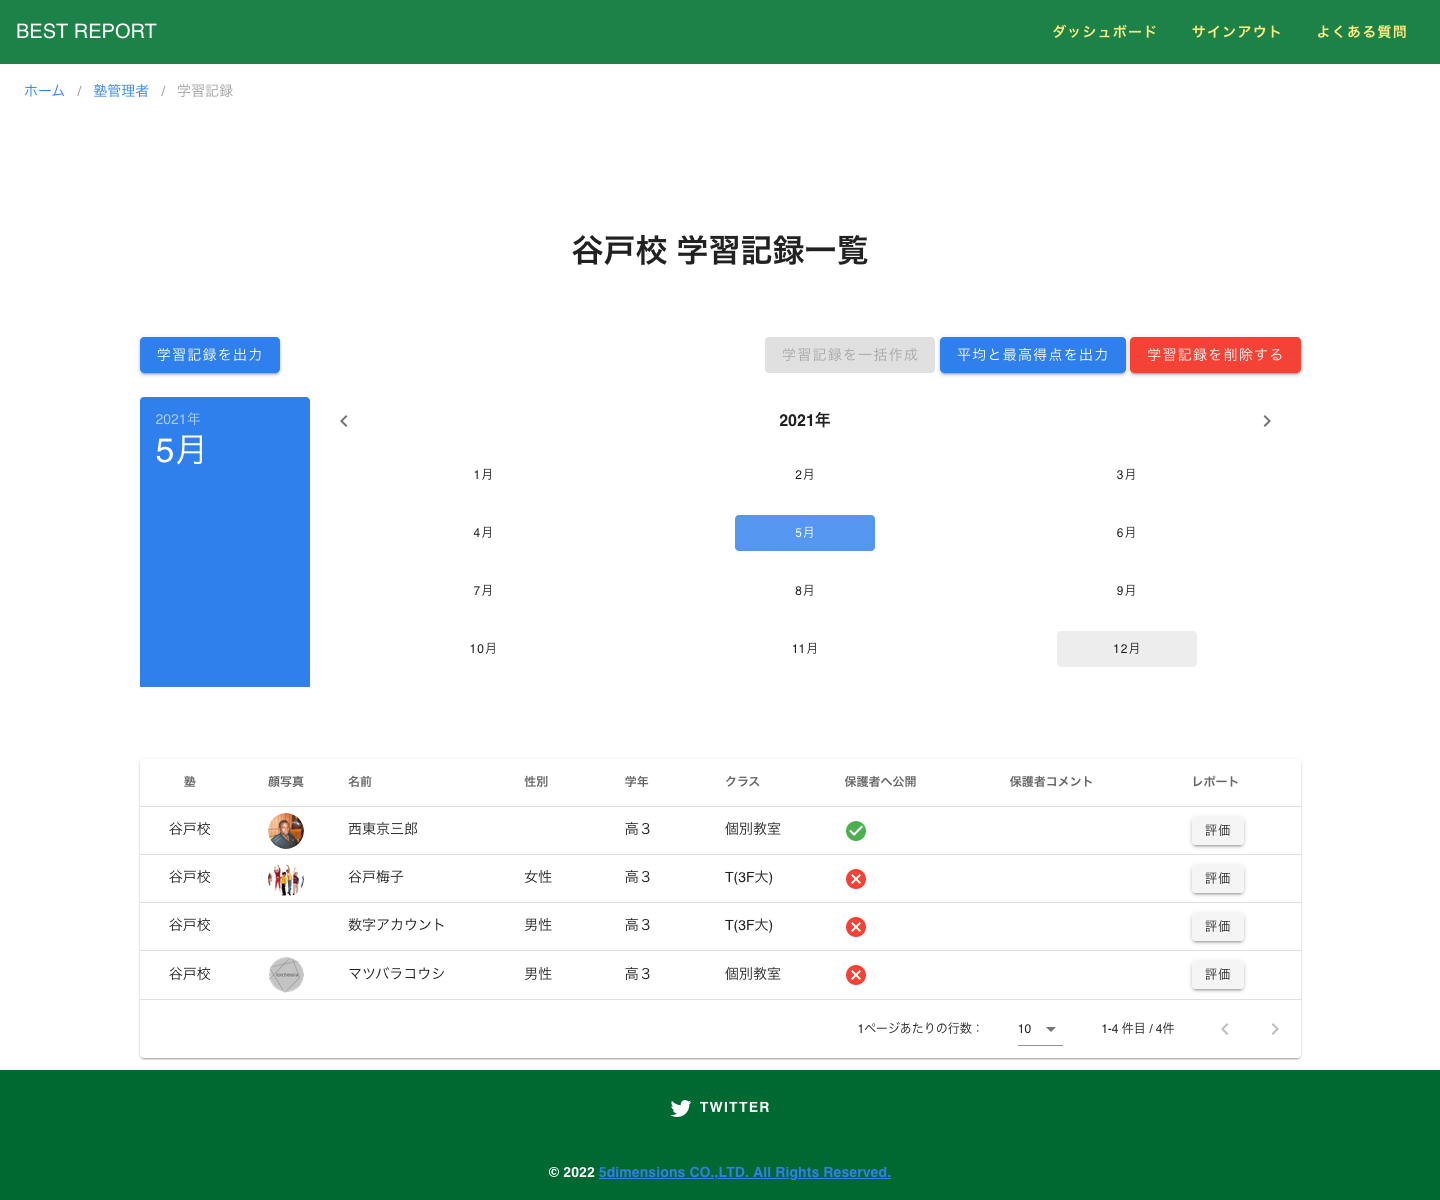Click the name 数字アカウント in table
This screenshot has height=1200, width=1440.
click(396, 925)
